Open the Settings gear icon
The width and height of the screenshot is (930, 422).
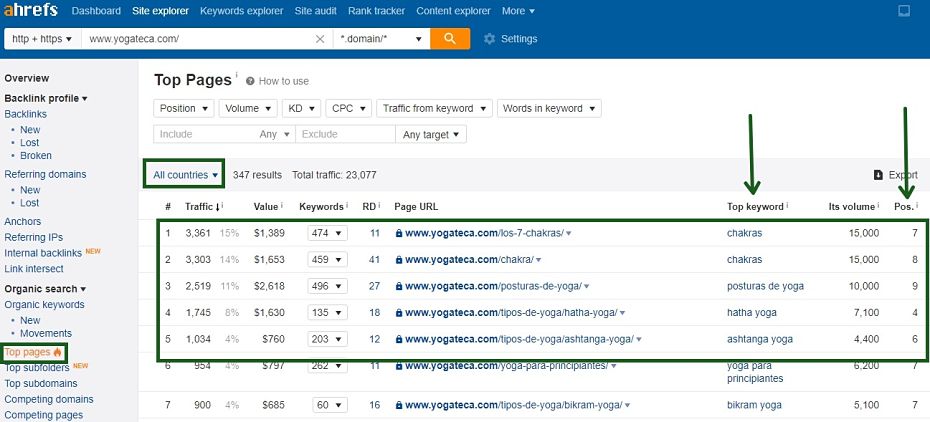pos(489,39)
